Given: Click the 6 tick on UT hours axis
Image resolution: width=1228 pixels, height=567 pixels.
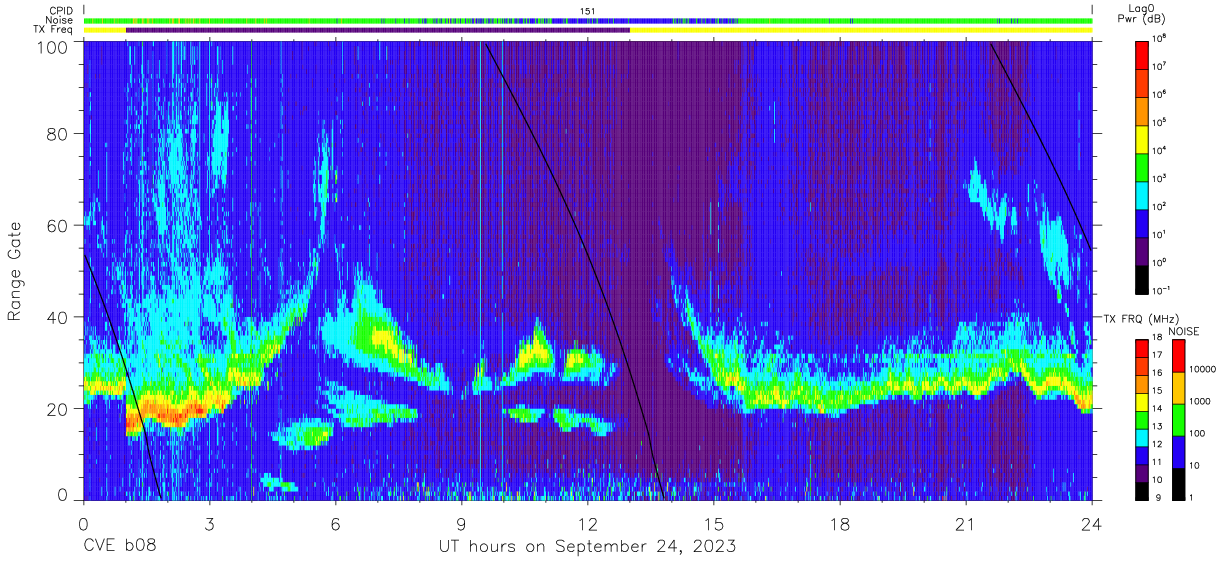Looking at the screenshot, I should [336, 524].
